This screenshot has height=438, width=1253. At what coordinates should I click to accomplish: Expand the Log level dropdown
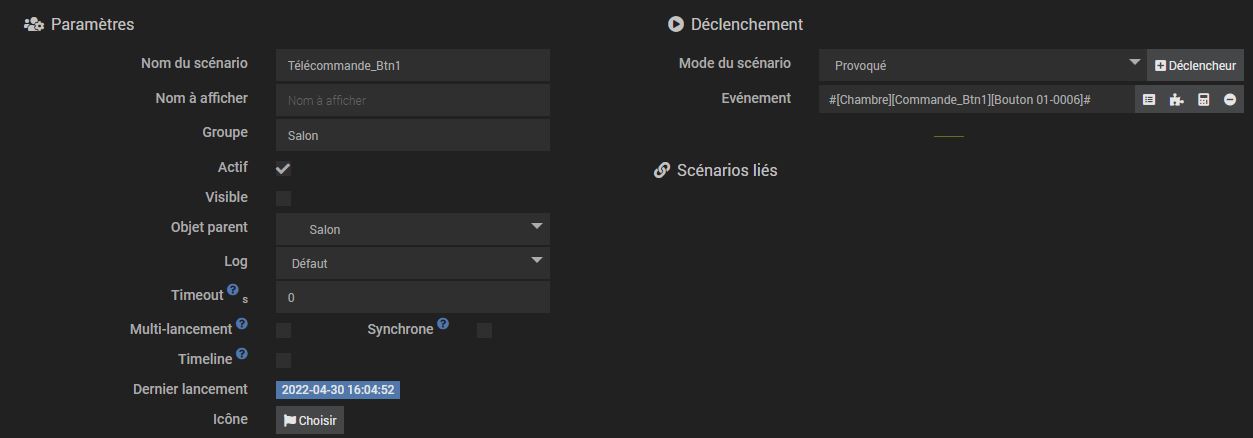pyautogui.click(x=413, y=263)
